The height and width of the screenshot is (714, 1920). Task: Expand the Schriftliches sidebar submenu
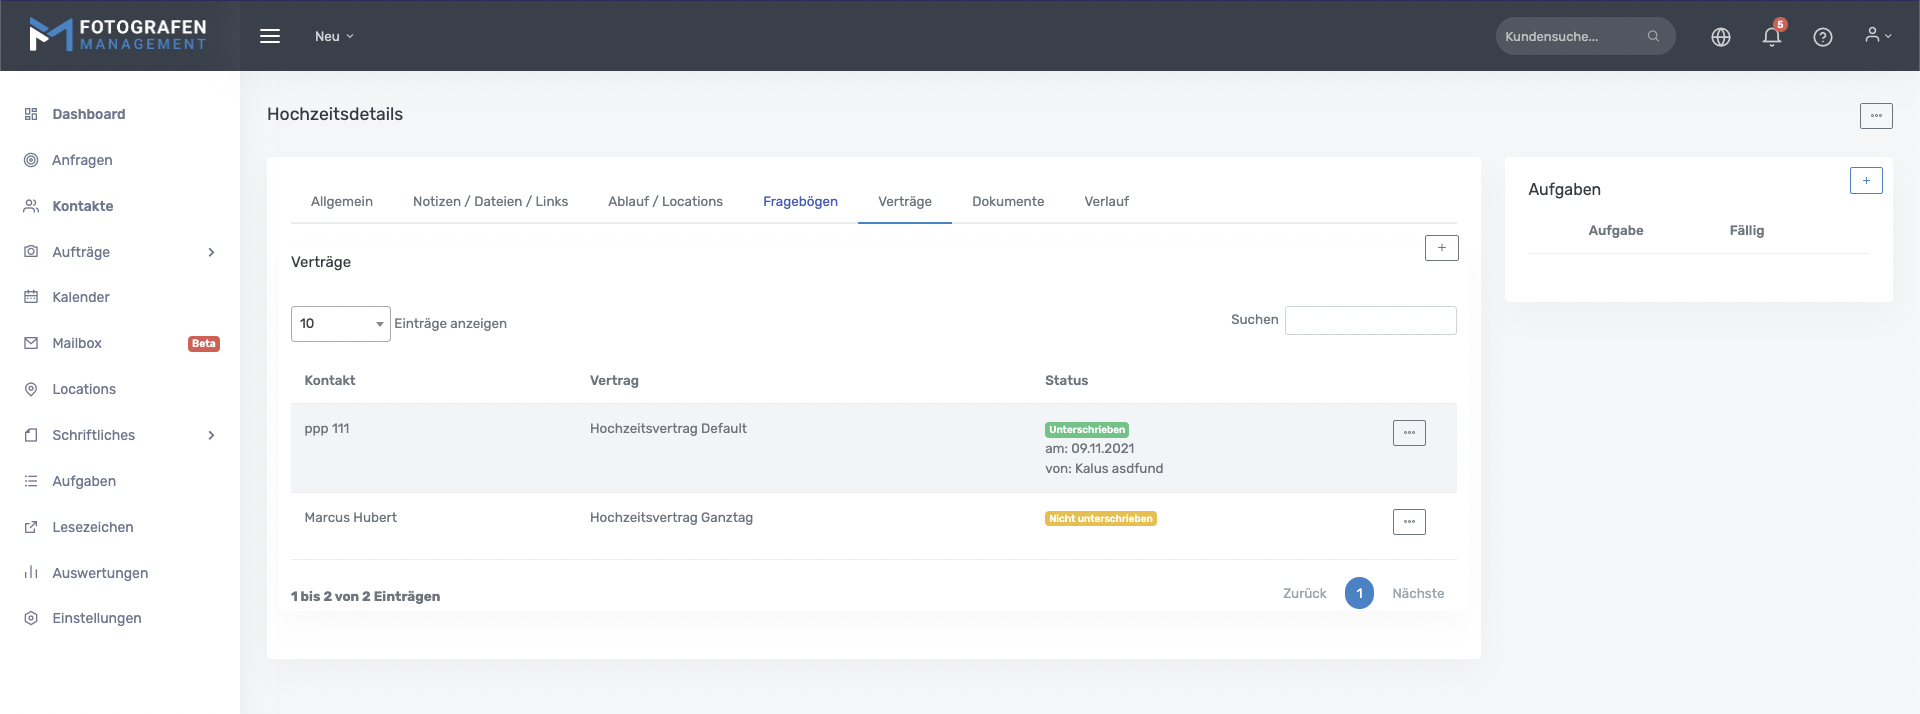pyautogui.click(x=211, y=435)
